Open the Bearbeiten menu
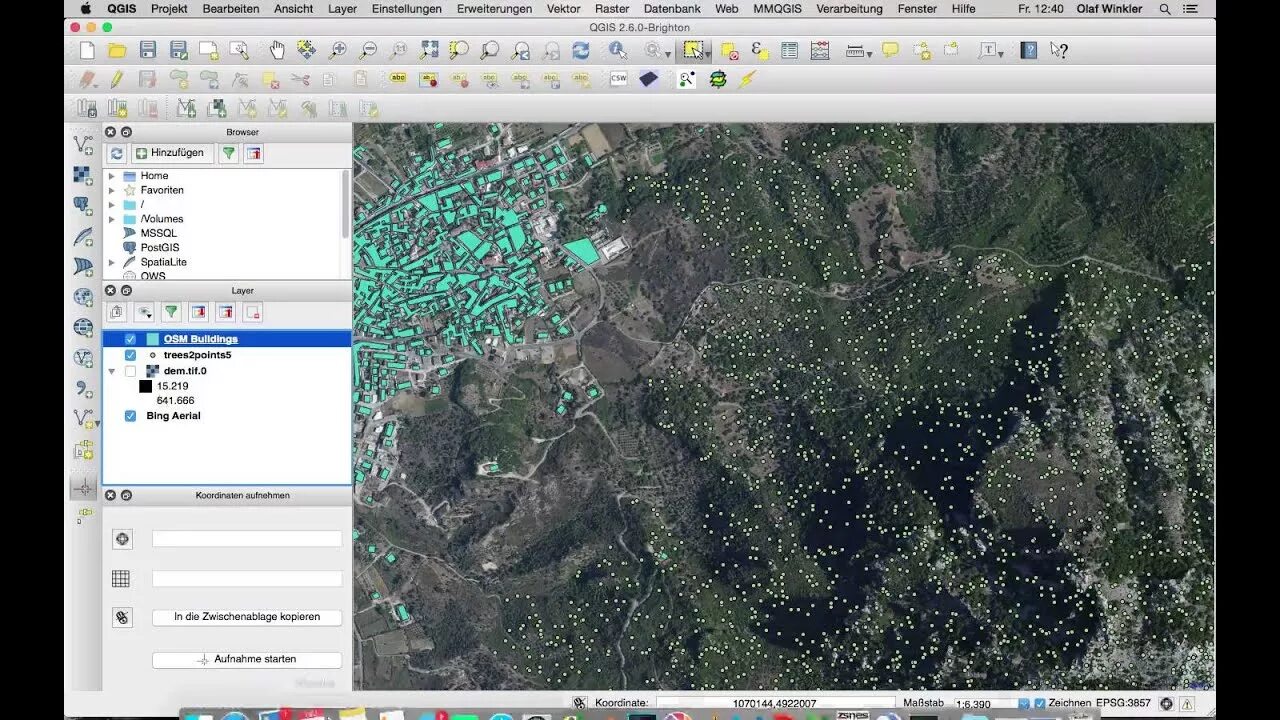The width and height of the screenshot is (1280, 720). coord(231,8)
